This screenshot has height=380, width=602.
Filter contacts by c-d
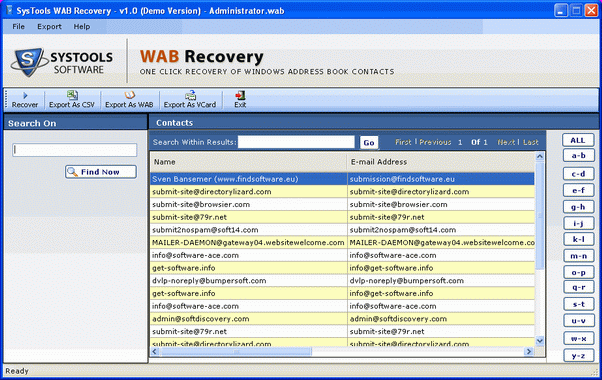tap(579, 173)
